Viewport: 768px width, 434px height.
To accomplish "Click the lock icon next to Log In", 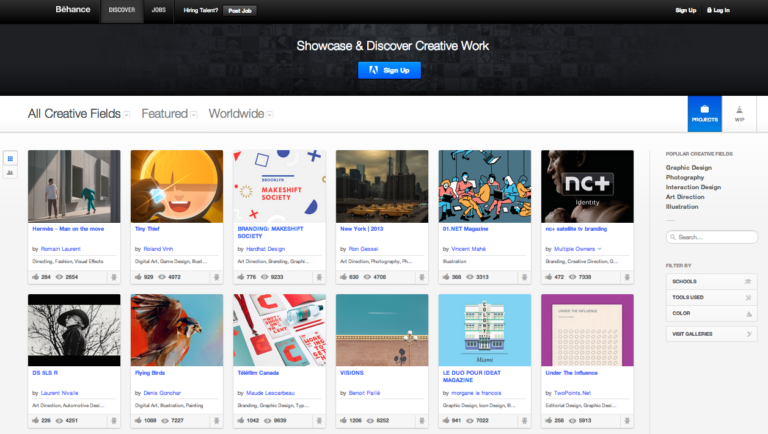I will click(x=709, y=10).
